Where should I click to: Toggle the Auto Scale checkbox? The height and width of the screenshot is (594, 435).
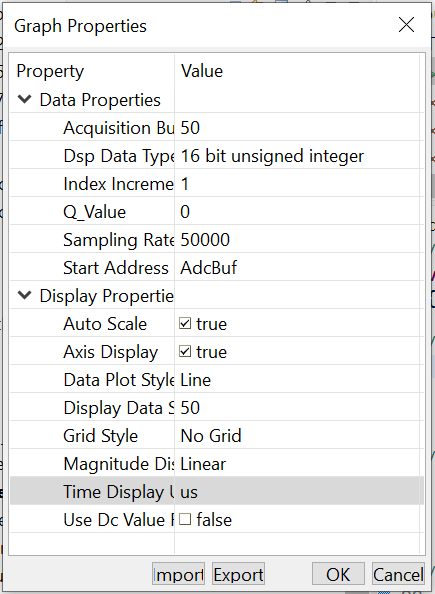(185, 324)
